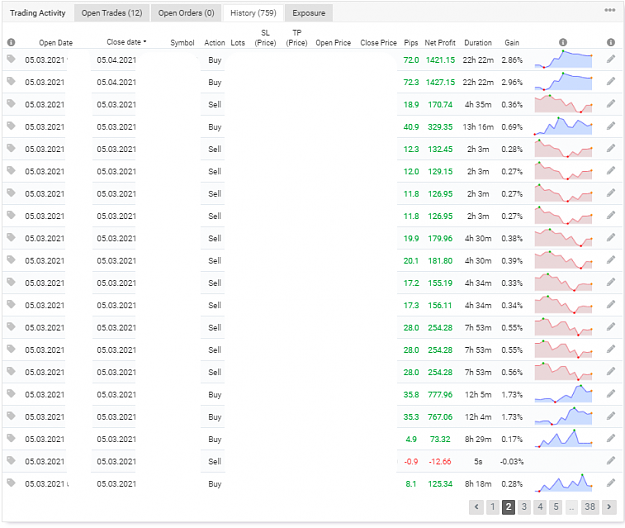Sort by the Close date column header

[x=126, y=42]
